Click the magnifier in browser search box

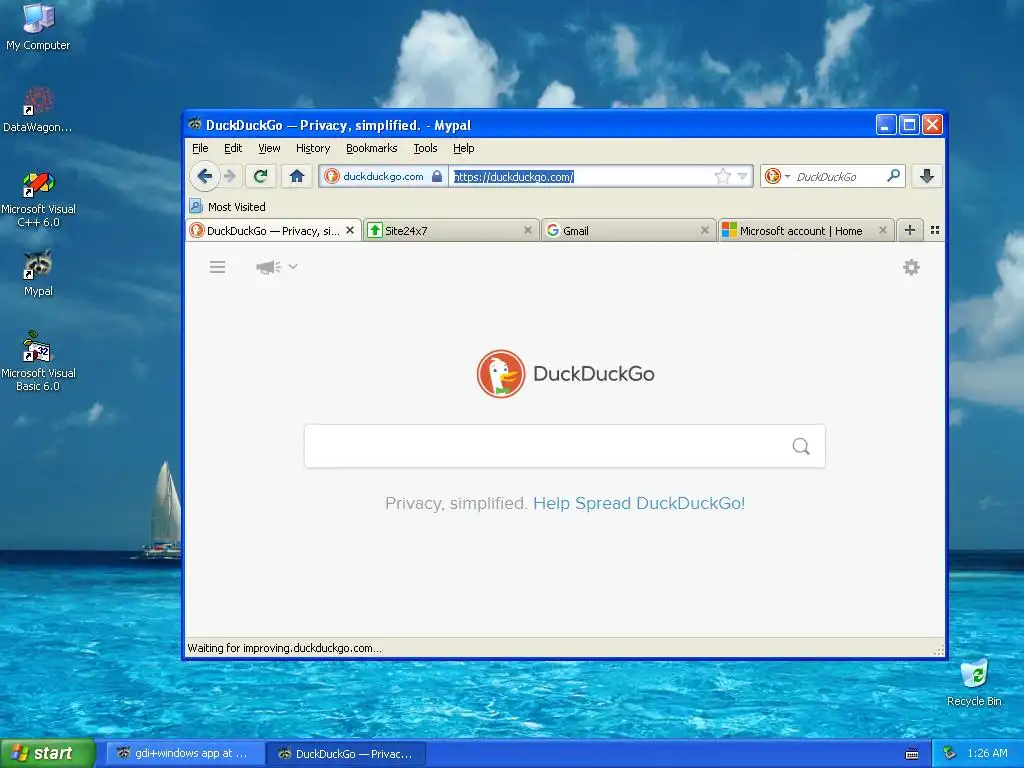pos(893,176)
